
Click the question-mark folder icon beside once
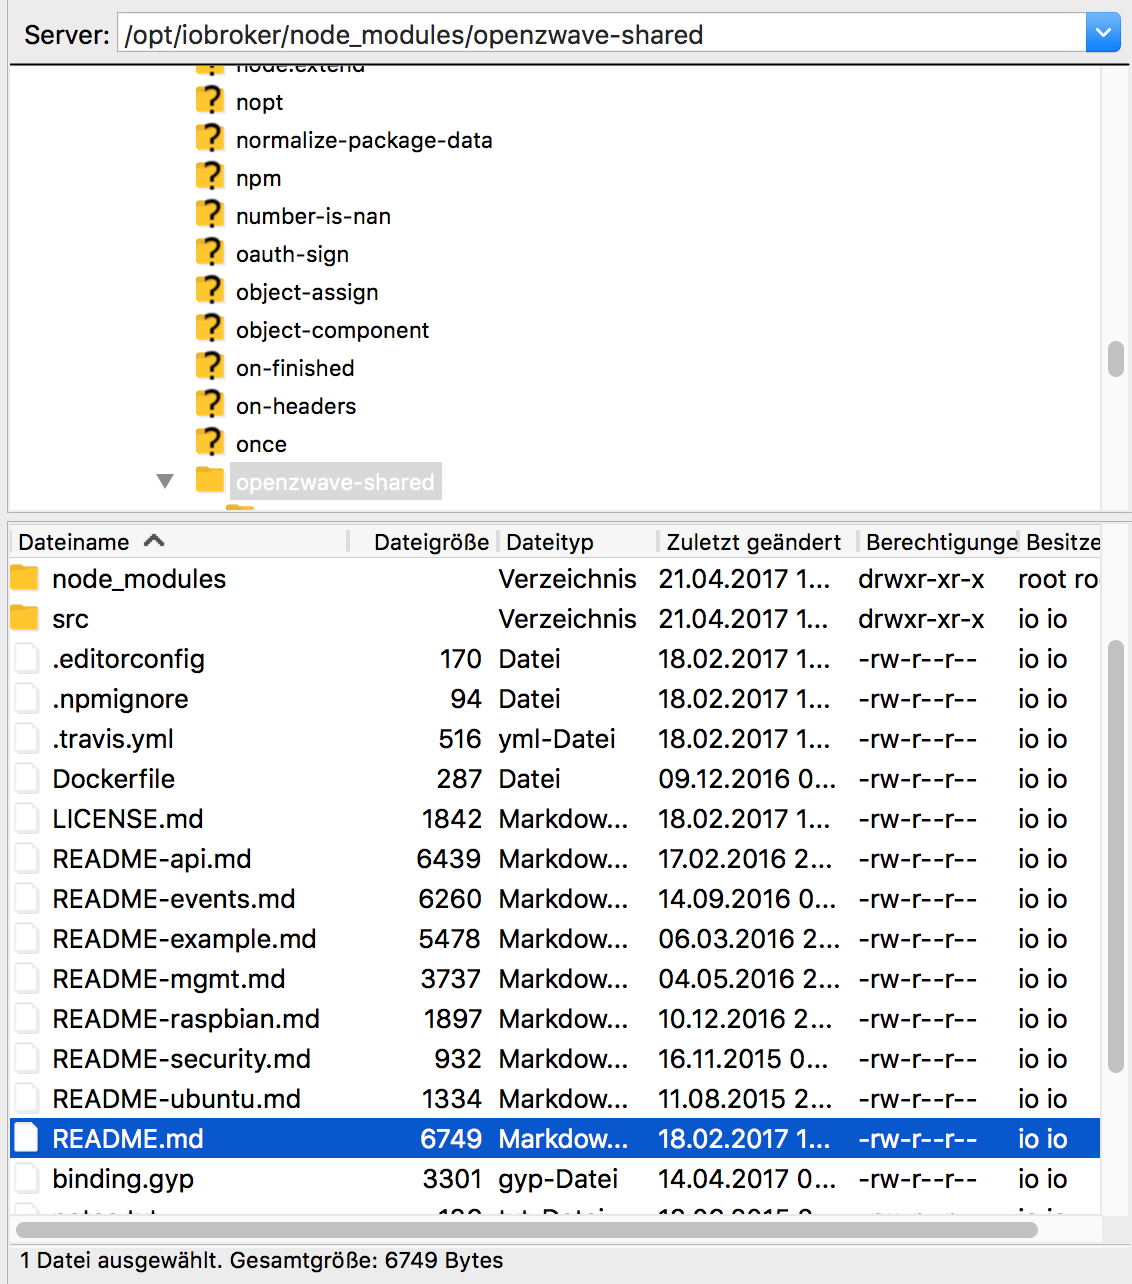coord(210,443)
